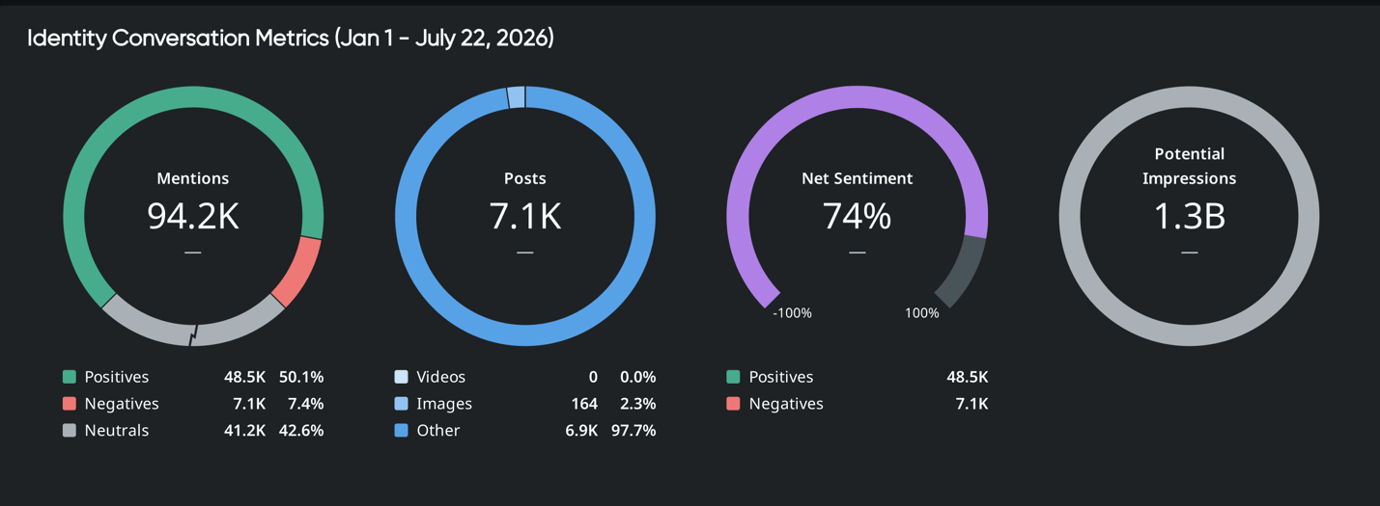
Task: Click the red negatives segment of Mentions donut
Action: click(297, 270)
